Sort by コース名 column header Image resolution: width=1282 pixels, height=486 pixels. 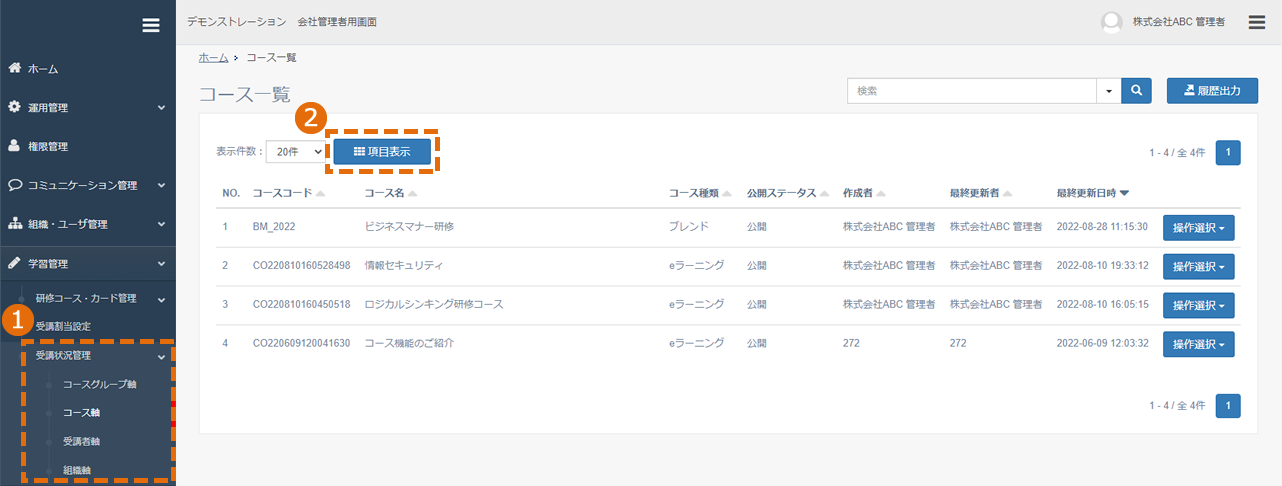coord(391,193)
